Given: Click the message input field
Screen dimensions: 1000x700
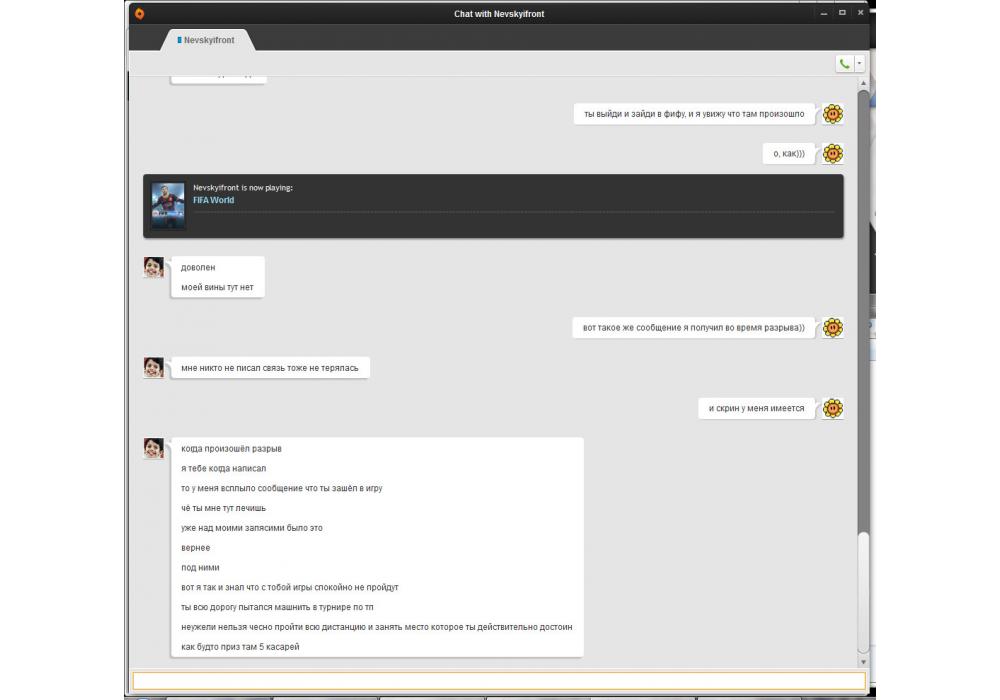Looking at the screenshot, I should (x=499, y=681).
